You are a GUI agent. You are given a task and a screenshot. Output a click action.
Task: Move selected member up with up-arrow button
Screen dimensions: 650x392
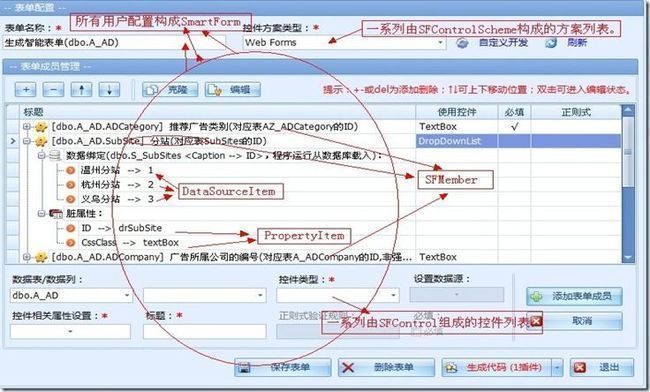tap(81, 90)
